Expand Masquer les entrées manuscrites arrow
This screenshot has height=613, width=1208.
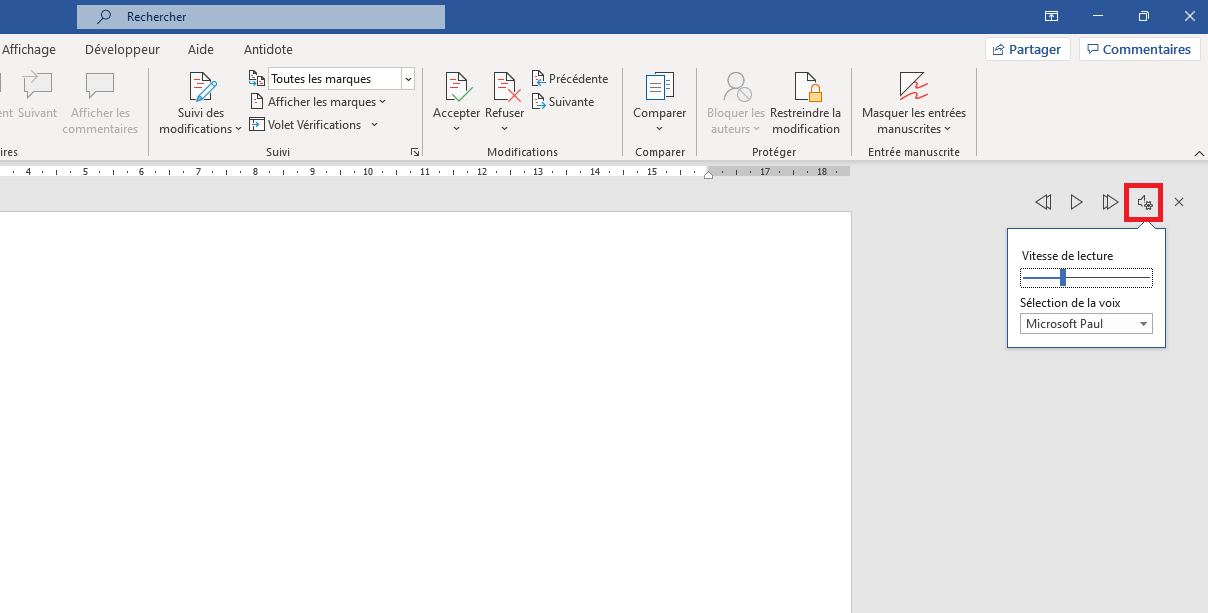point(947,129)
